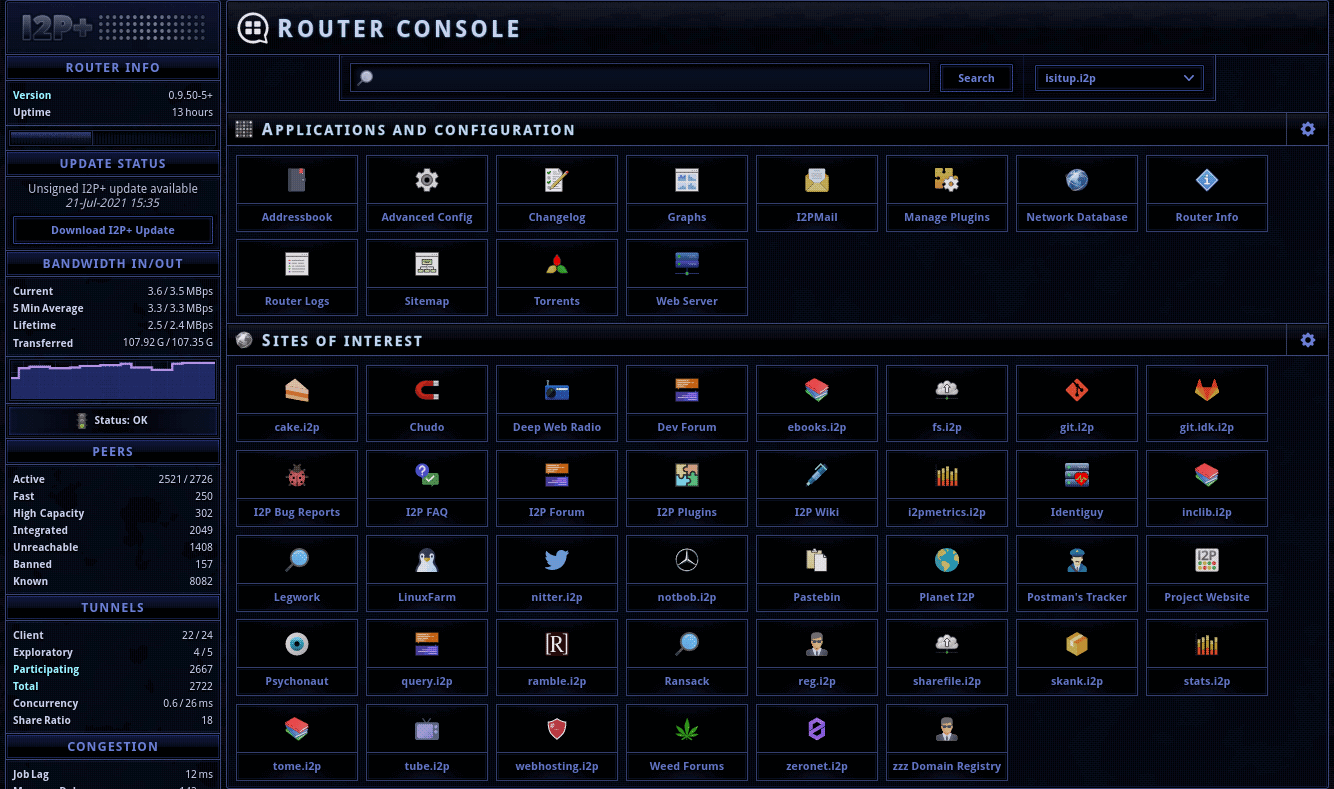Open the ramble.i2p label
This screenshot has width=1334, height=789.
point(557,681)
